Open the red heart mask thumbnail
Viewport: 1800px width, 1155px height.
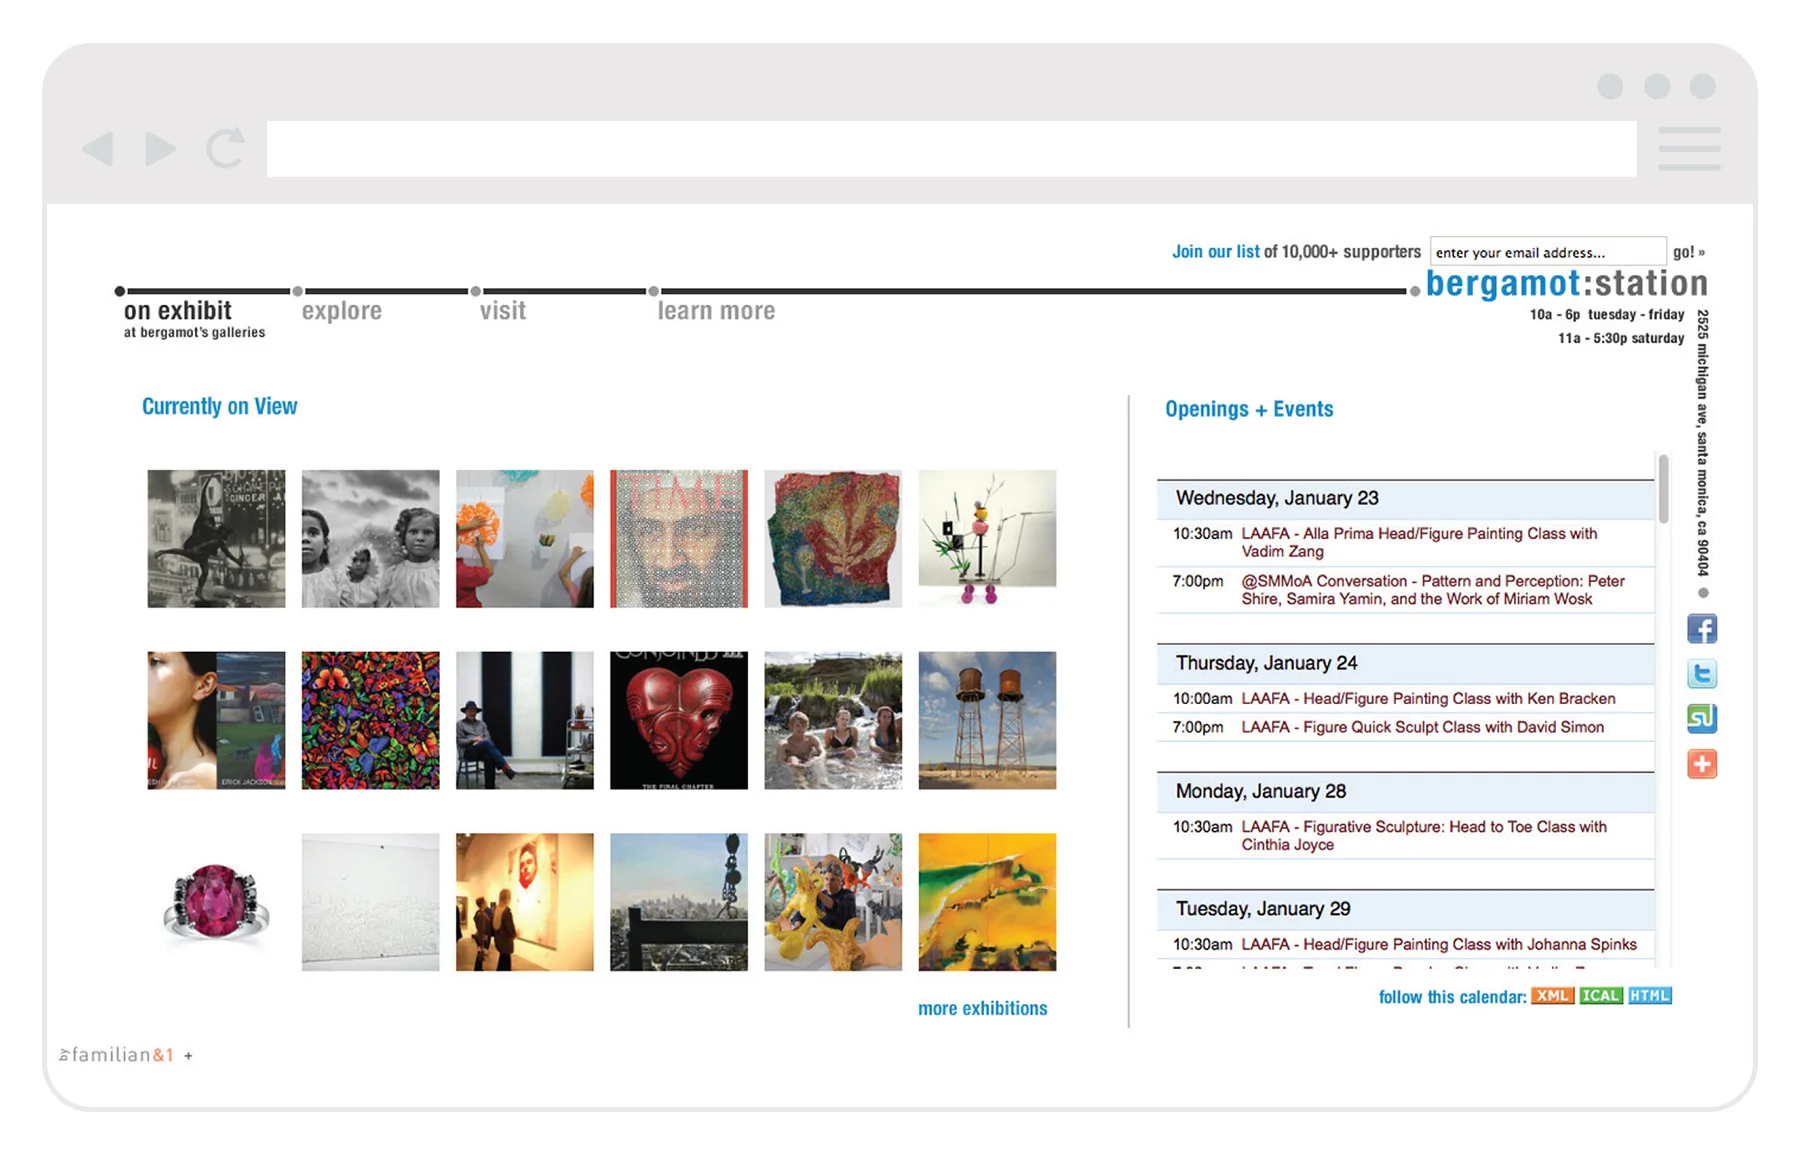[679, 721]
